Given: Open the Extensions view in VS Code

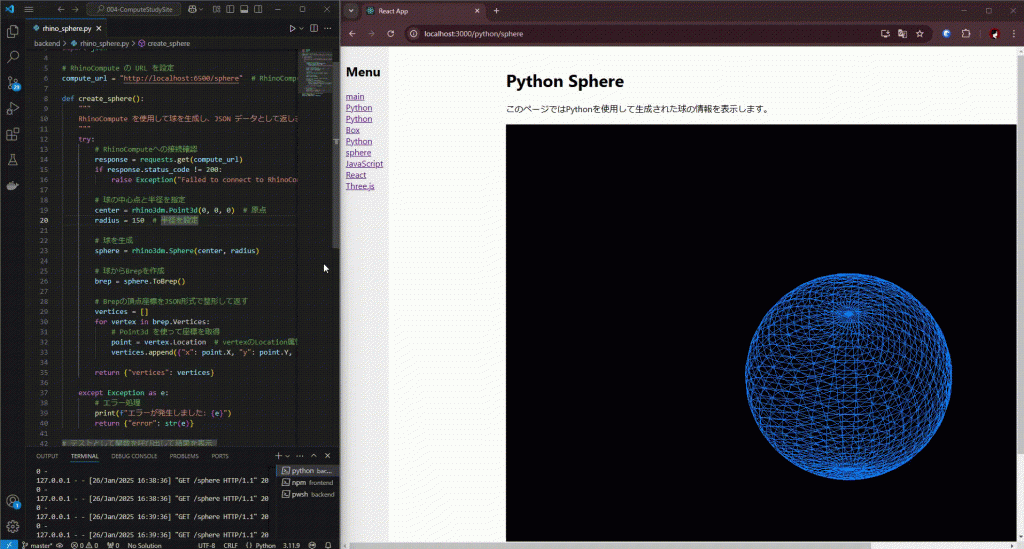Looking at the screenshot, I should (x=13, y=134).
